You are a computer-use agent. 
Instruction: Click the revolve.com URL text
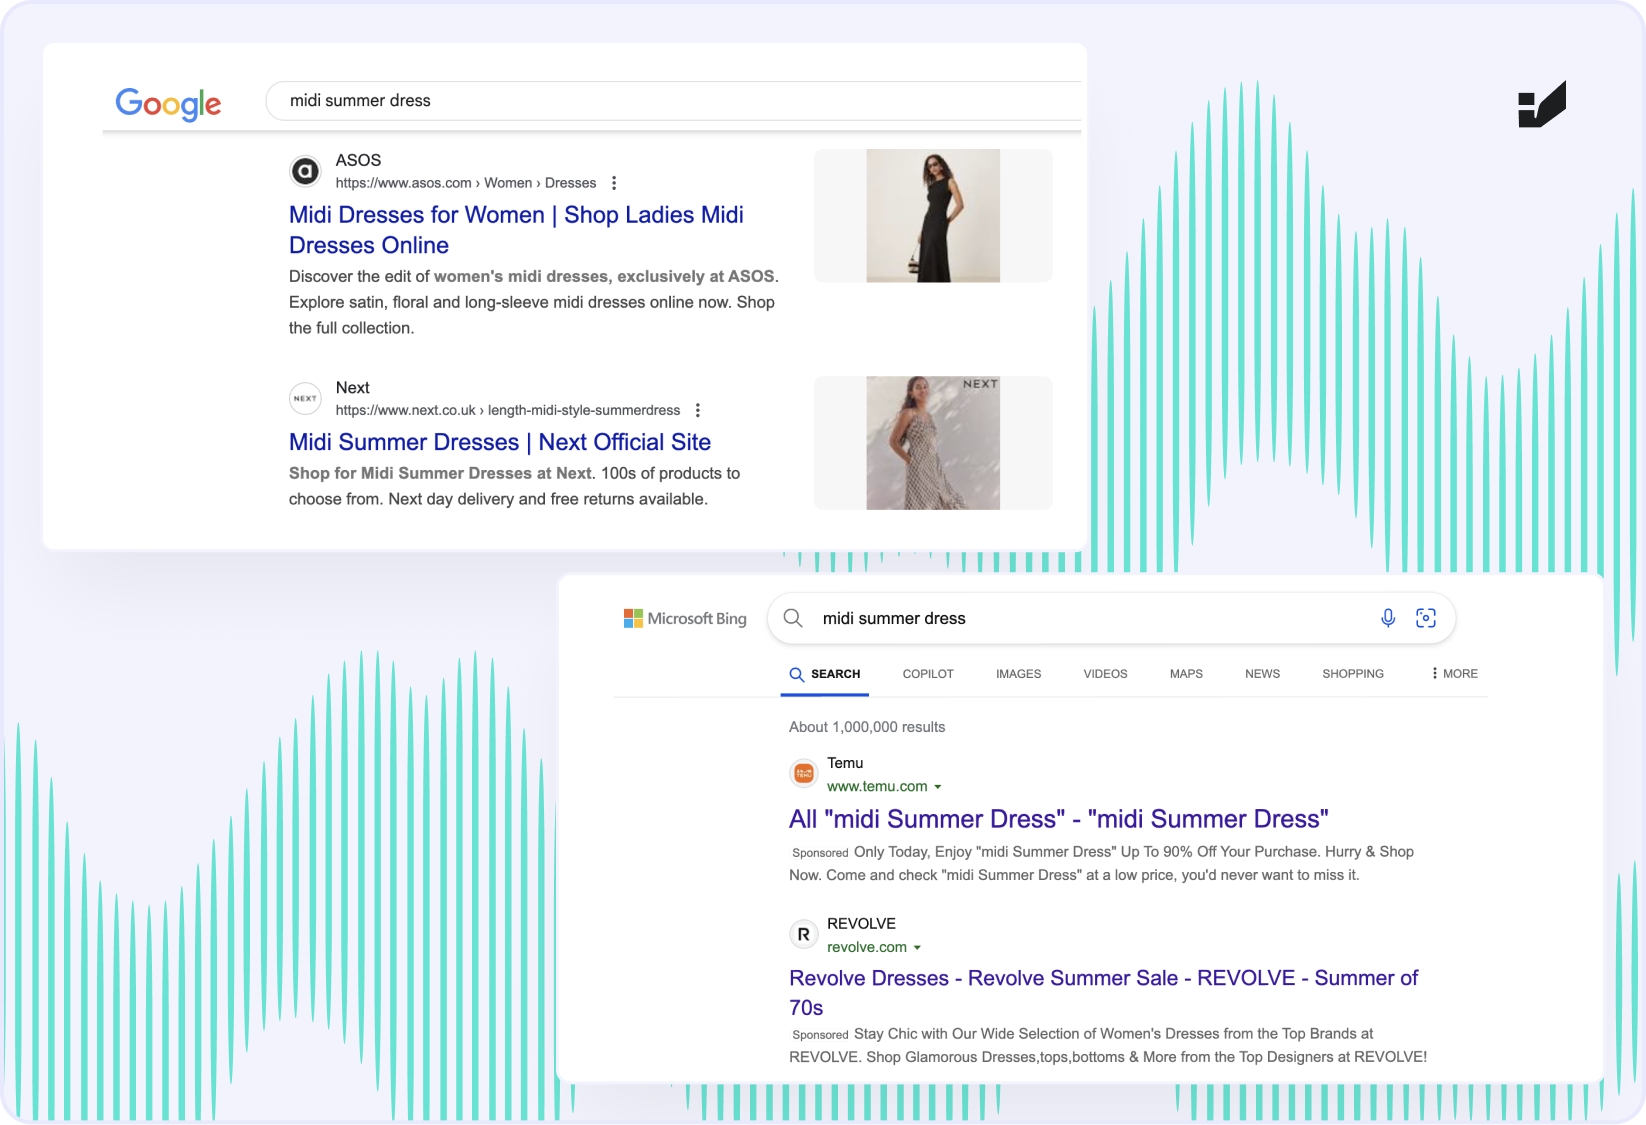point(867,947)
